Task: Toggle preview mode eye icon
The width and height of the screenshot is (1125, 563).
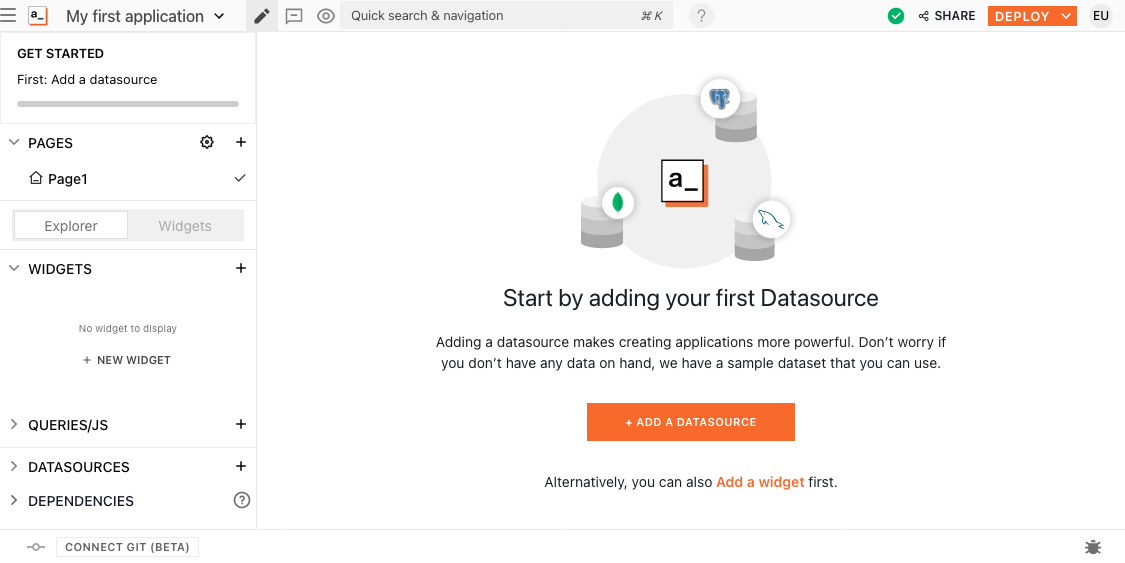Action: (x=326, y=16)
